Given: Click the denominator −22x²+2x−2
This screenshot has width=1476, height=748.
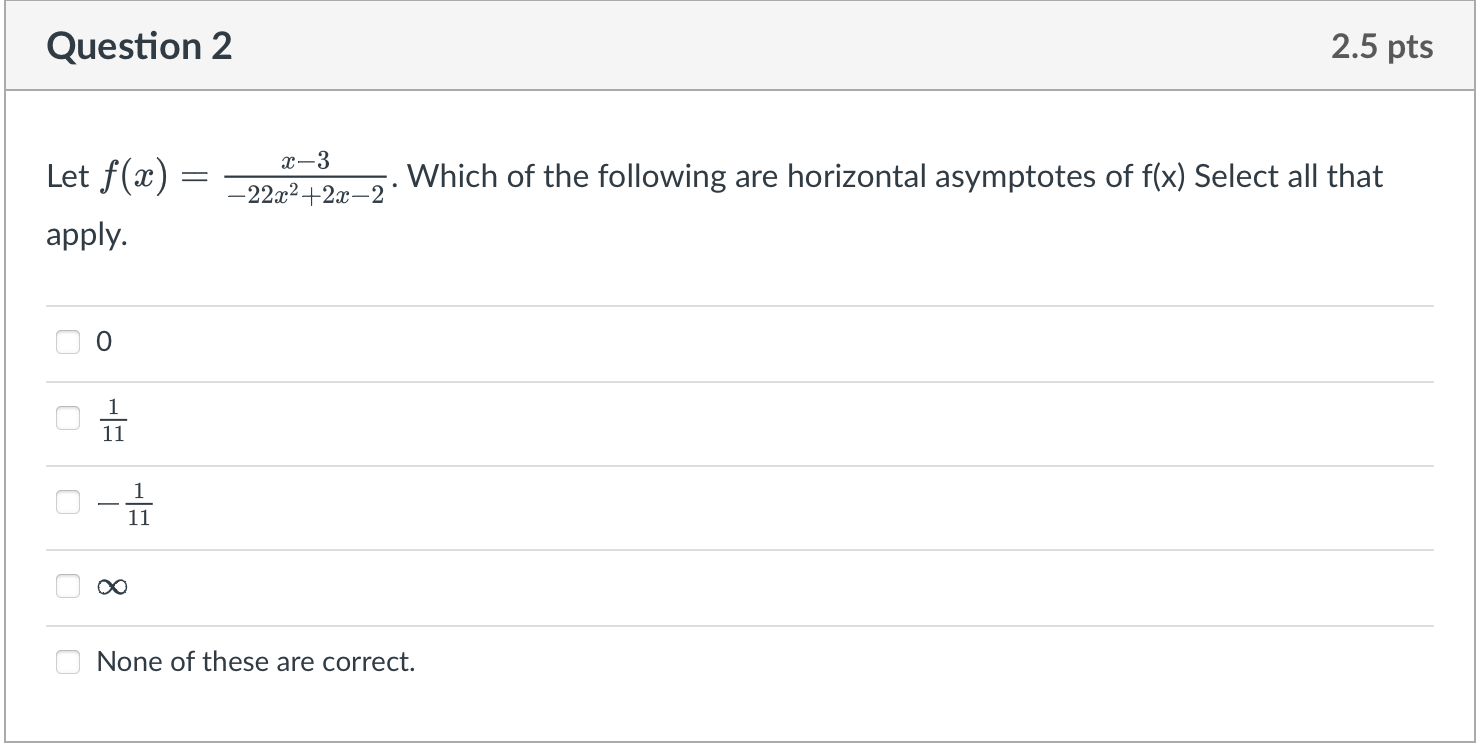Looking at the screenshot, I should click(306, 194).
